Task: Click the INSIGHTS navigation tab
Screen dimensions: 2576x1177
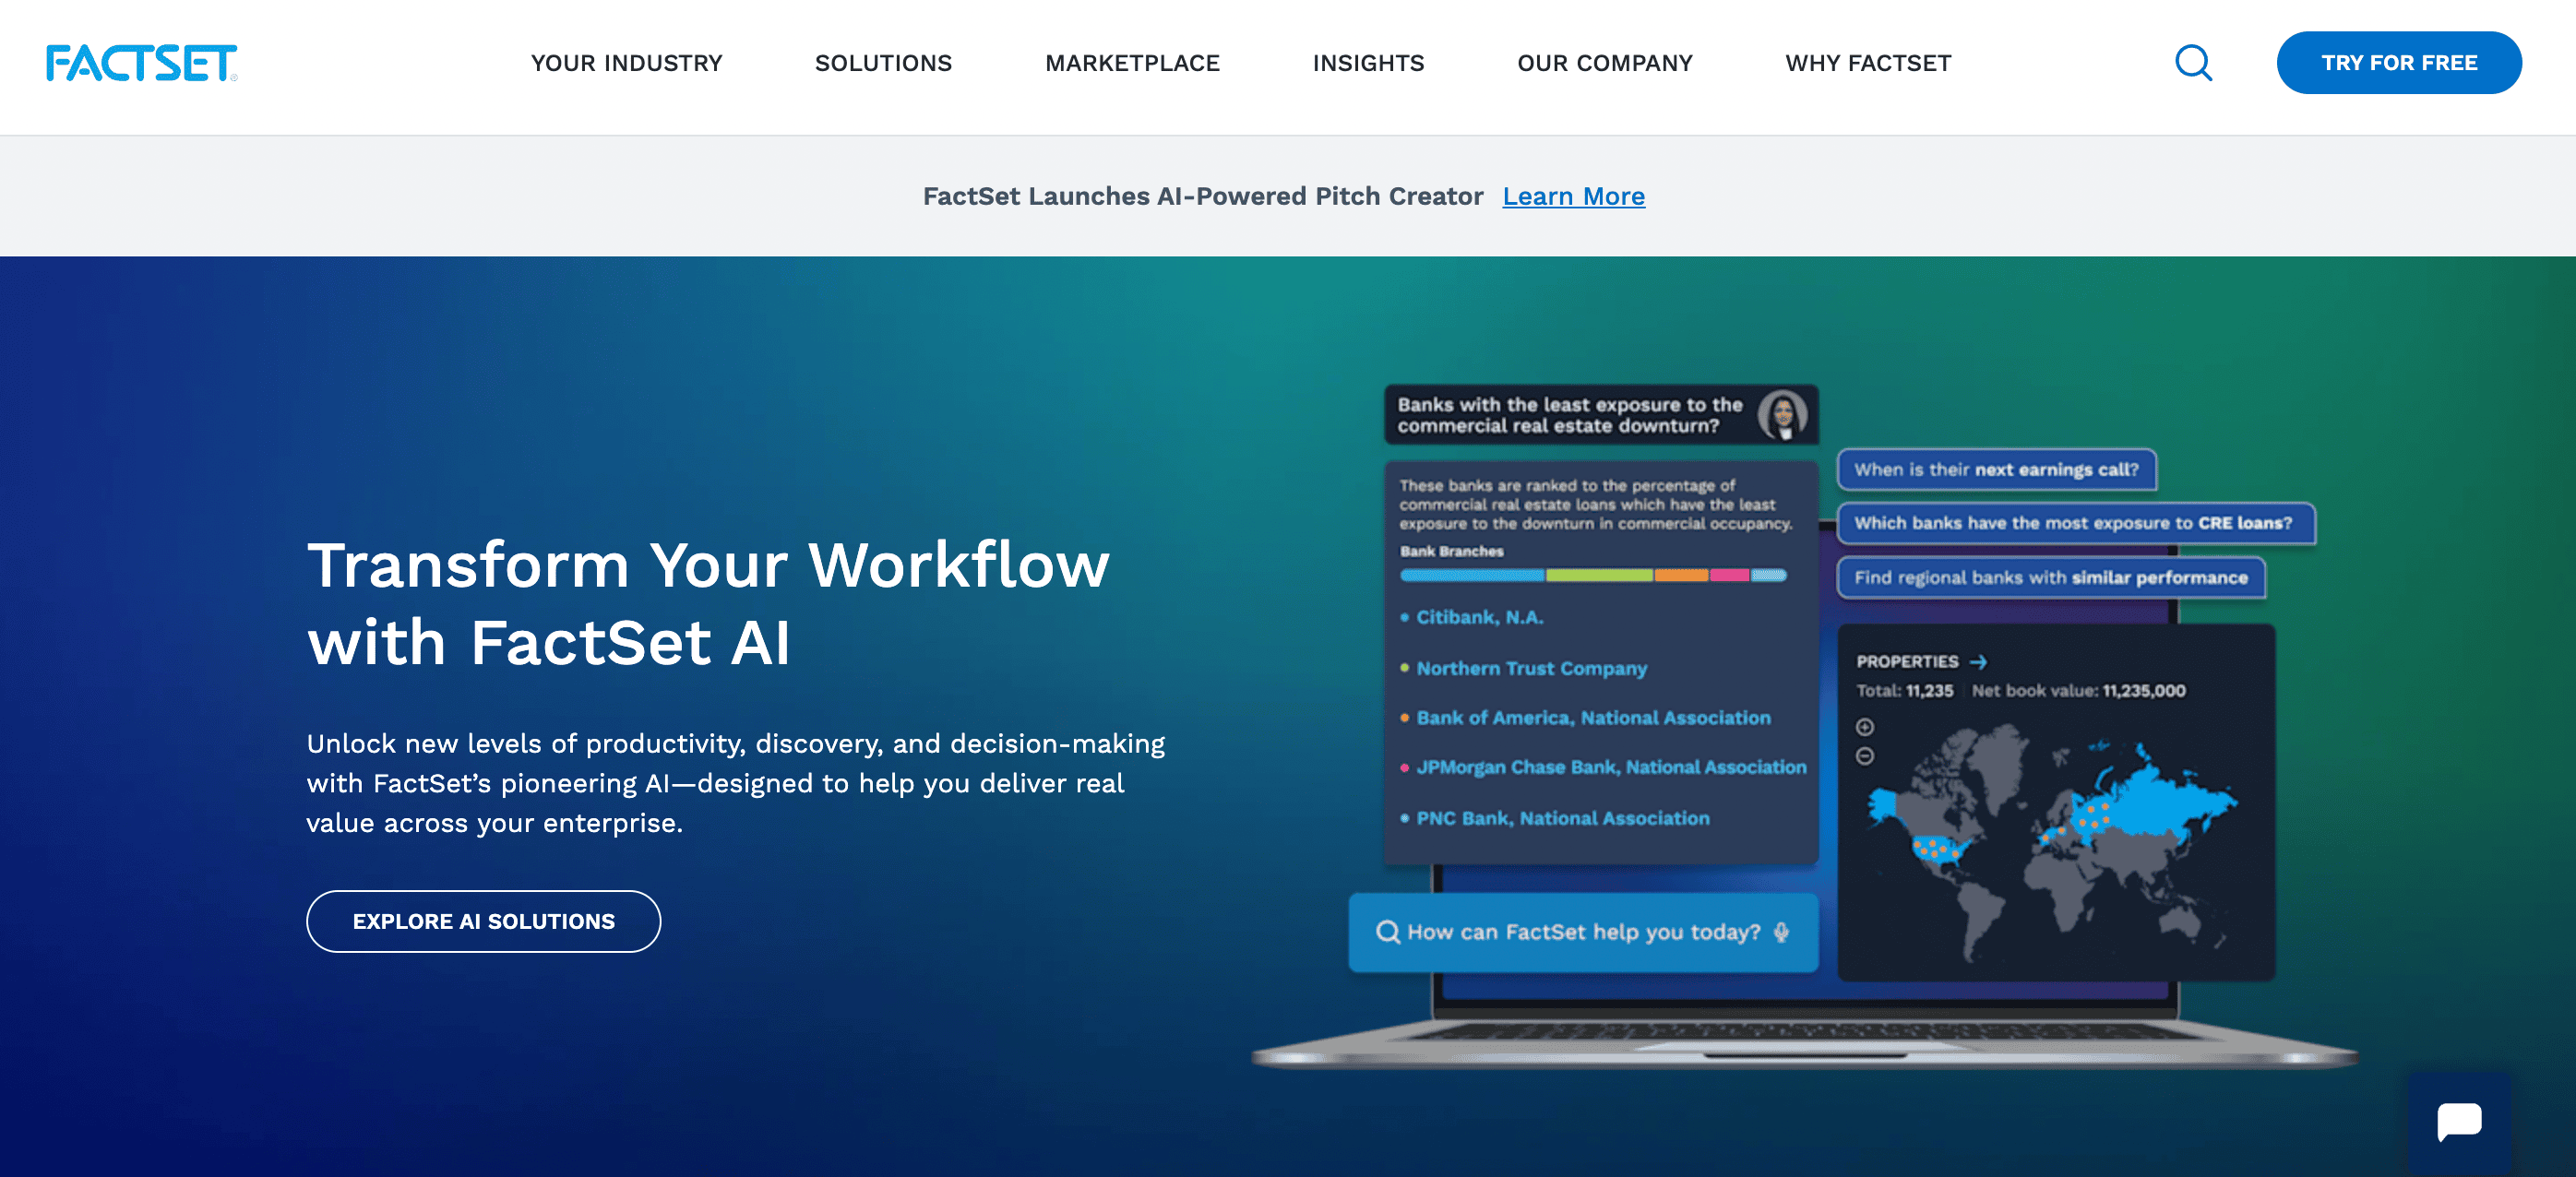Action: tap(1368, 63)
